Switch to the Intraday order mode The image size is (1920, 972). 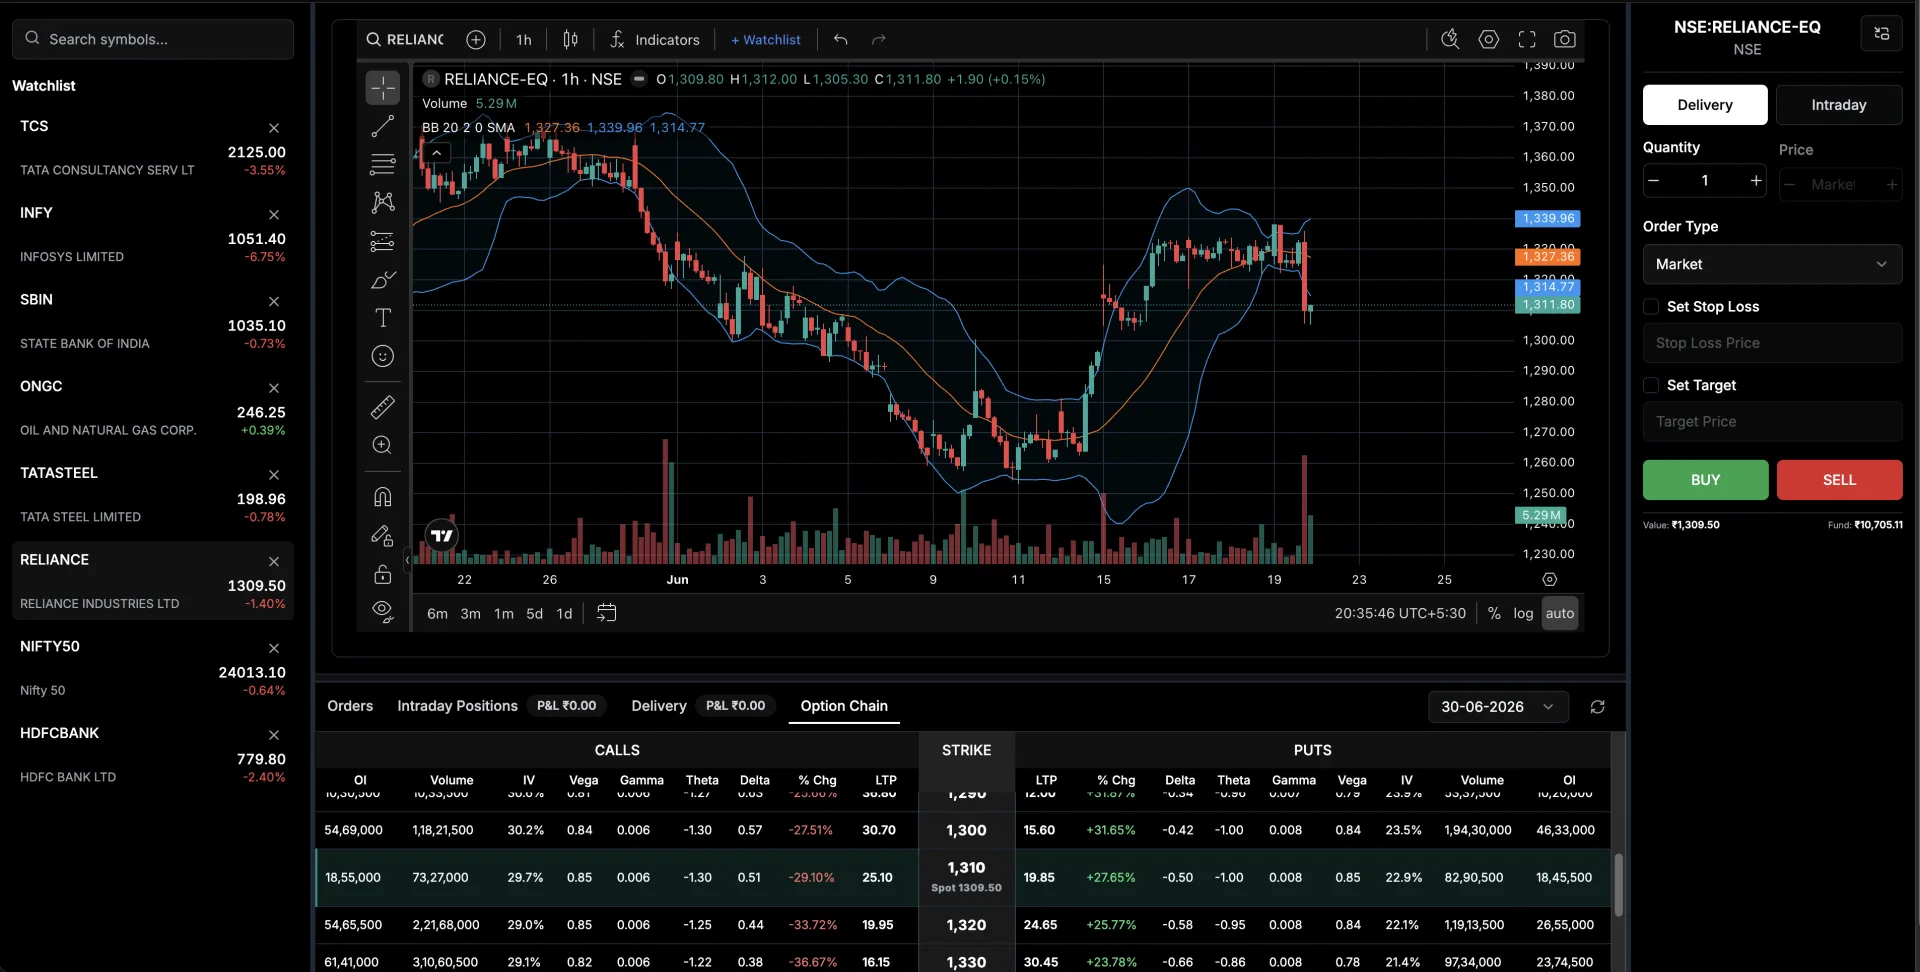[x=1839, y=105]
